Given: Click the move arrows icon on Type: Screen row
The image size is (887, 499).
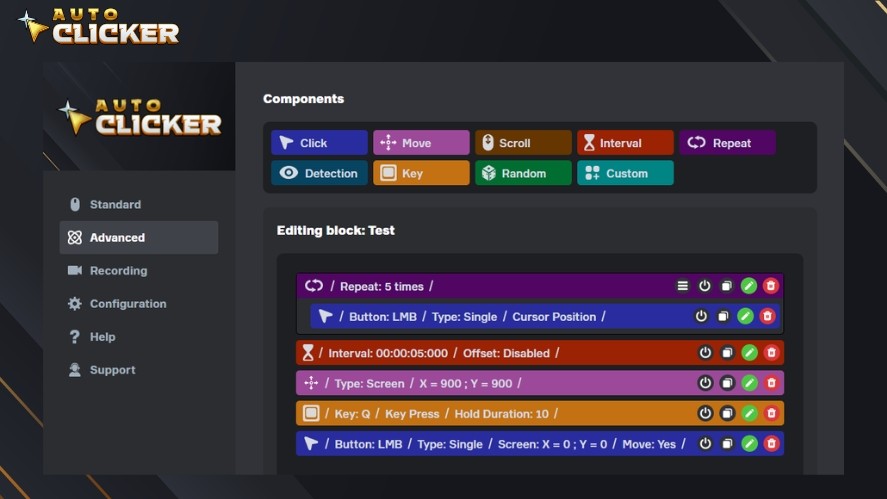Looking at the screenshot, I should (x=311, y=383).
